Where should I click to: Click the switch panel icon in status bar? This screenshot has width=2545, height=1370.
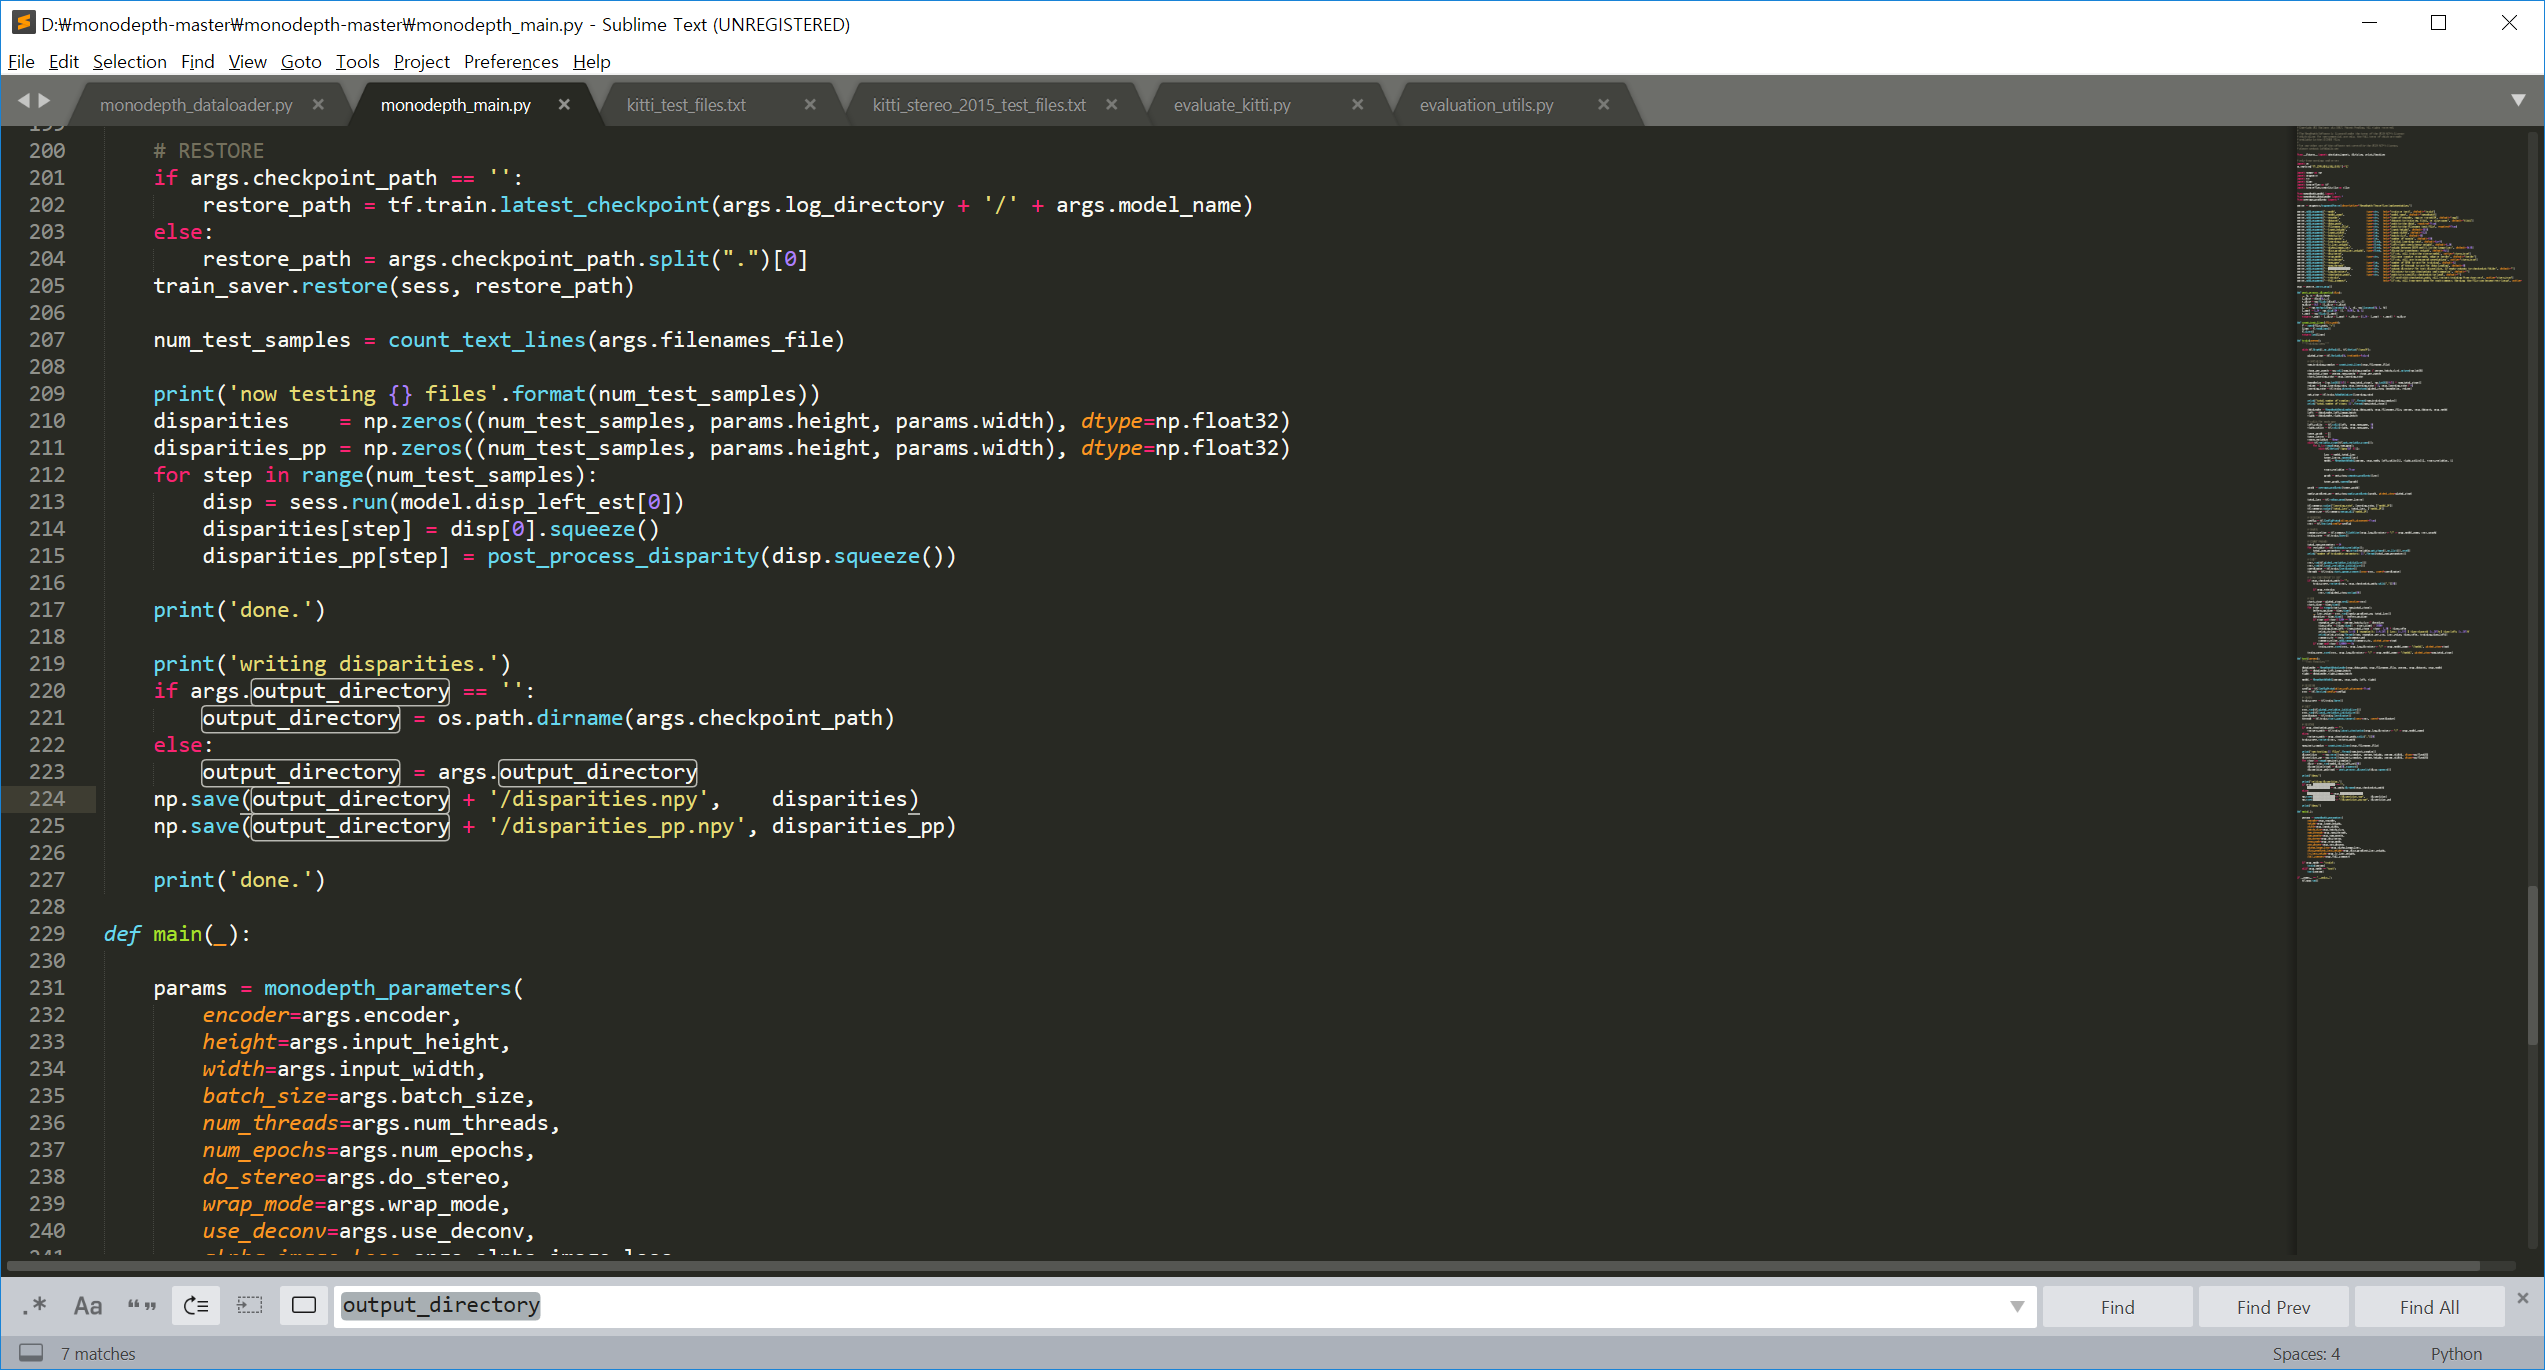pos(31,1353)
